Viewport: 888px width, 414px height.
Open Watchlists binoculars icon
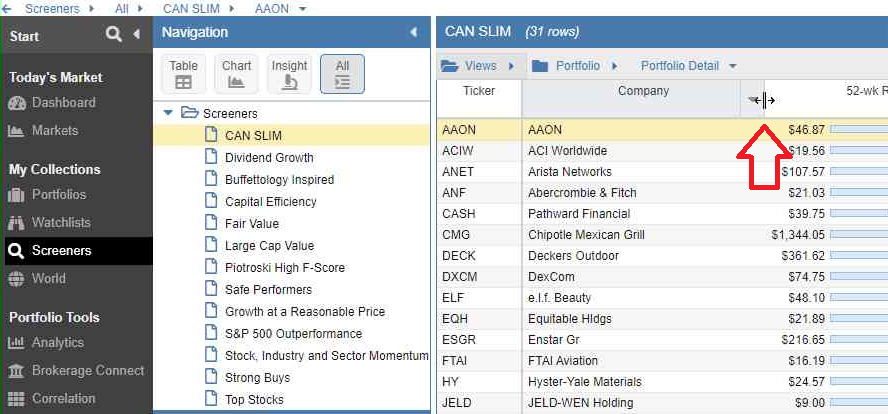pos(16,223)
